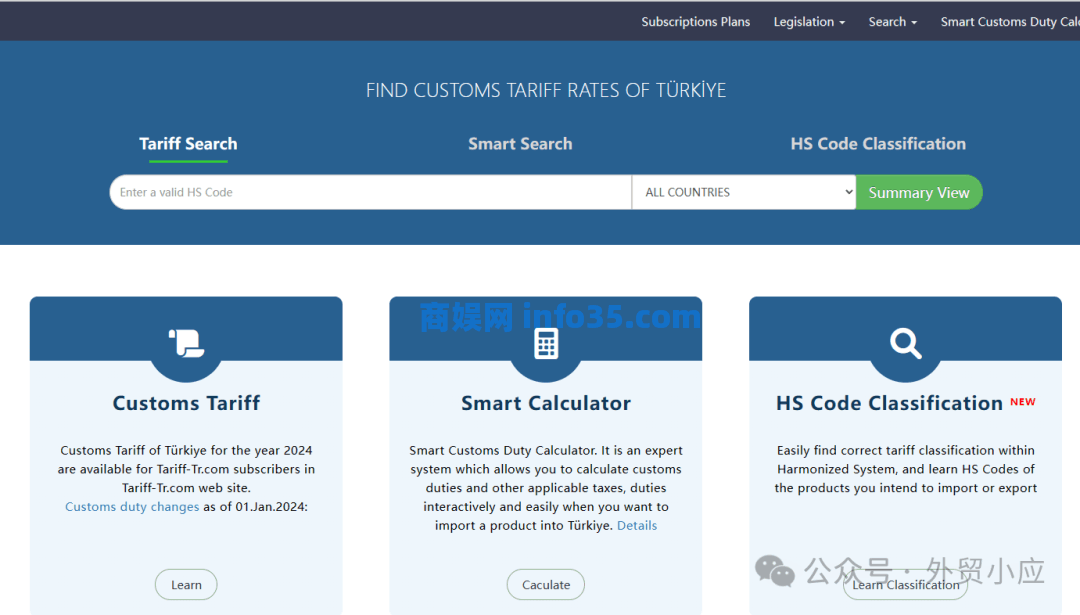
Task: Click the Learn button under Customs Tariff
Action: (x=186, y=585)
